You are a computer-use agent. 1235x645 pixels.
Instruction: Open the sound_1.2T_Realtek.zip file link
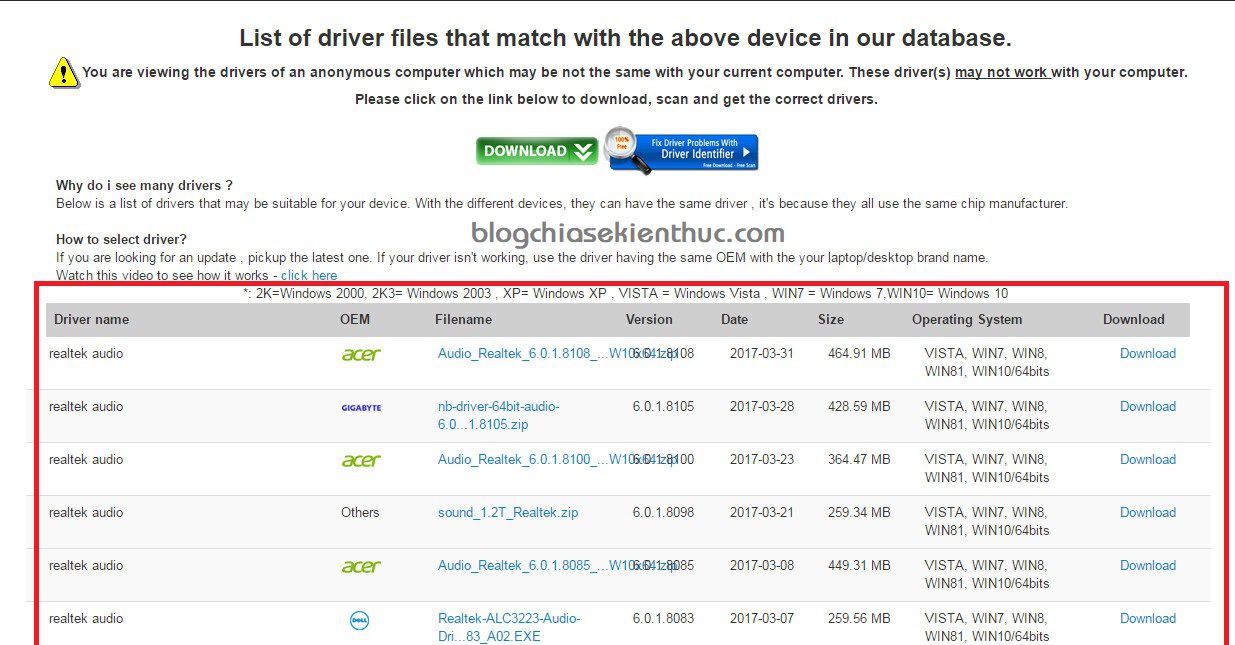click(x=508, y=512)
